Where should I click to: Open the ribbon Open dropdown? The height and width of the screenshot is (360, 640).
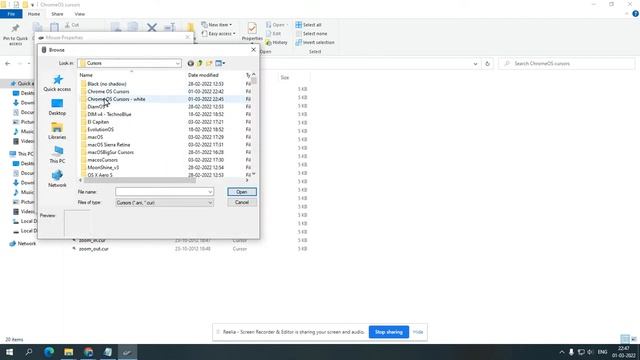tap(277, 25)
